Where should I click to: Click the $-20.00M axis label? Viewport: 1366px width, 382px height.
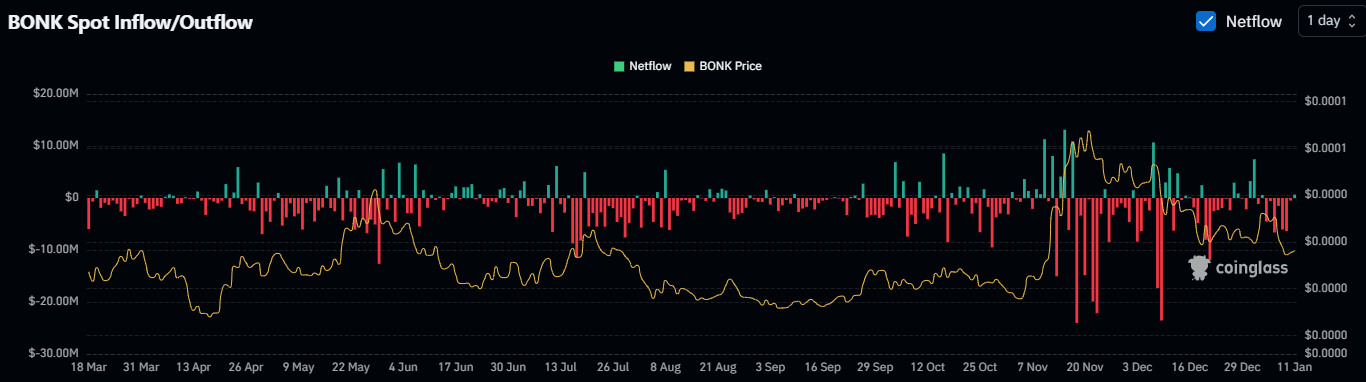[55, 301]
